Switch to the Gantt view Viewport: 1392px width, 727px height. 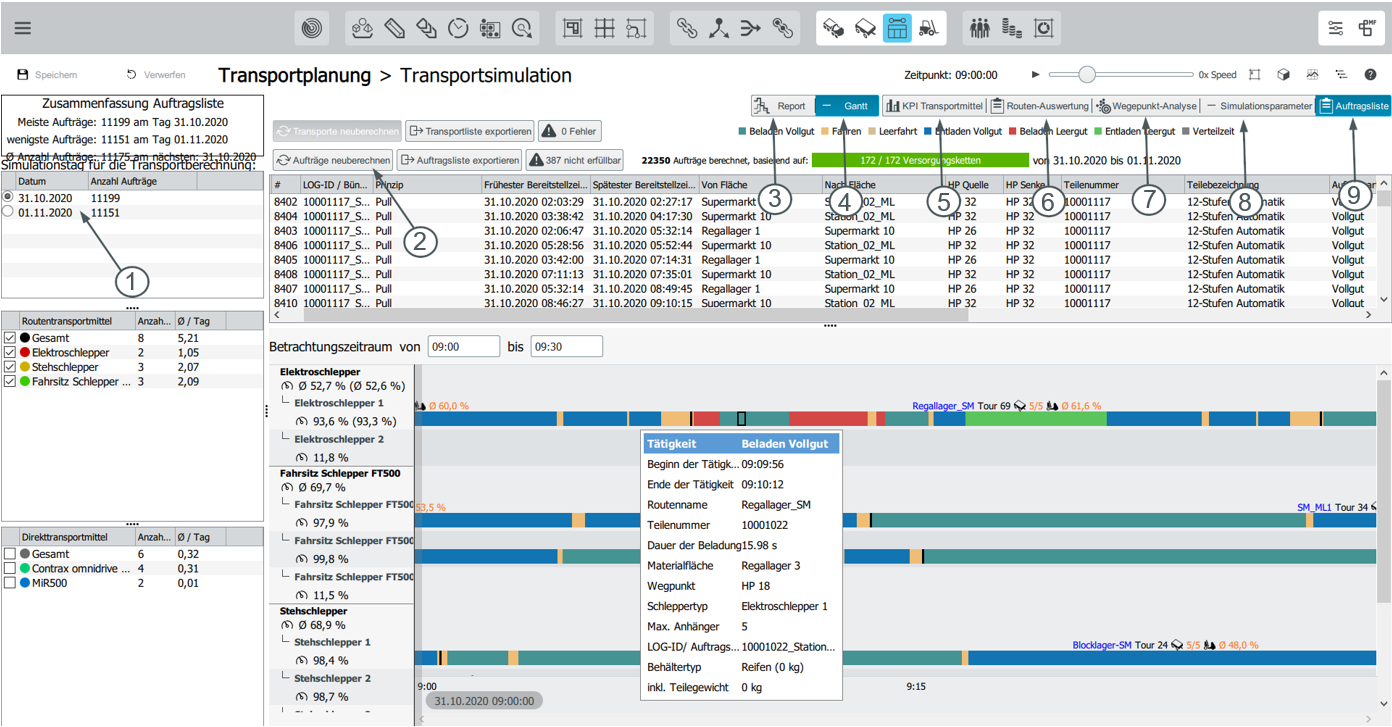pos(847,105)
